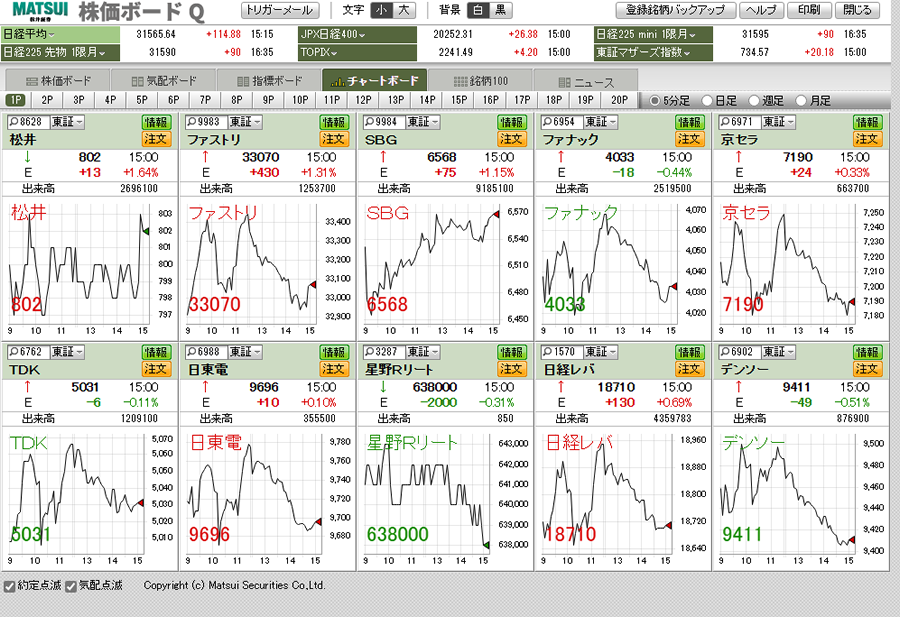
Task: Click the search icon in the 1570 日経レバ panel
Action: click(547, 351)
